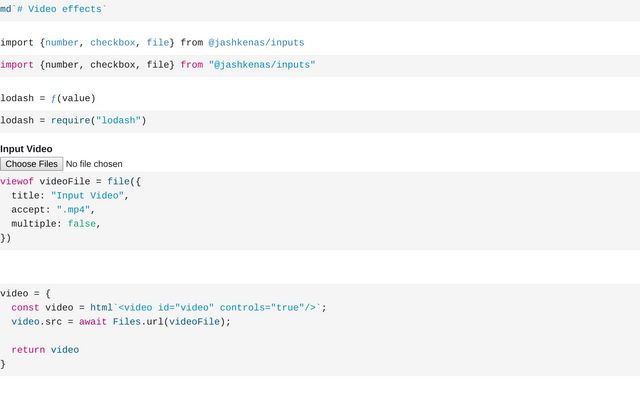Click the title: "Input Video" code line

pos(70,196)
